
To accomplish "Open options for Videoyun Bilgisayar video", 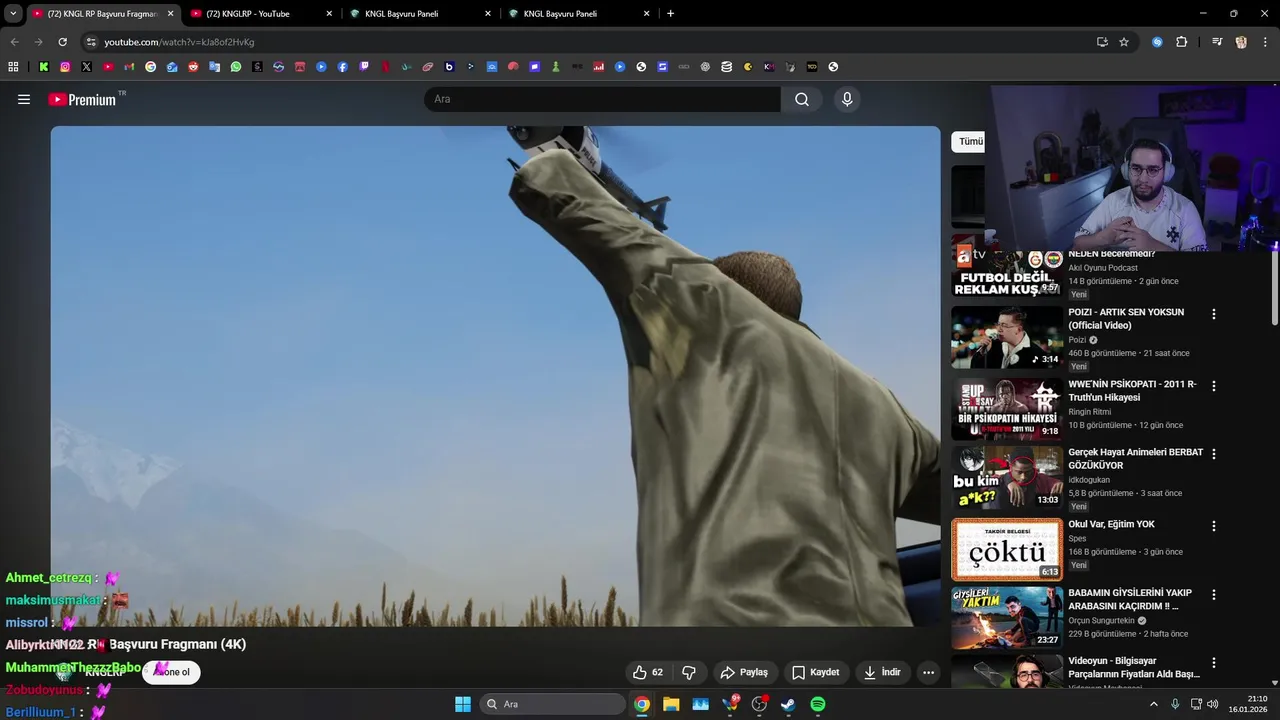I will click(1214, 663).
